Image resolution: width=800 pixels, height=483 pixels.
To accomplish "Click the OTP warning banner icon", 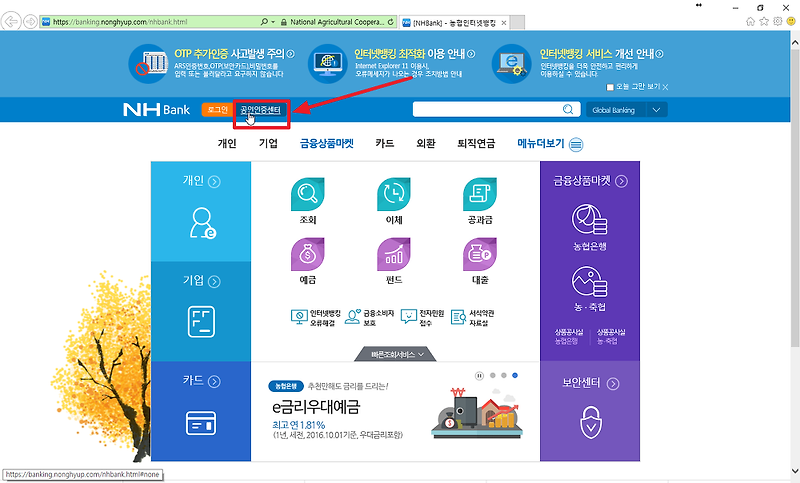I will (x=148, y=64).
